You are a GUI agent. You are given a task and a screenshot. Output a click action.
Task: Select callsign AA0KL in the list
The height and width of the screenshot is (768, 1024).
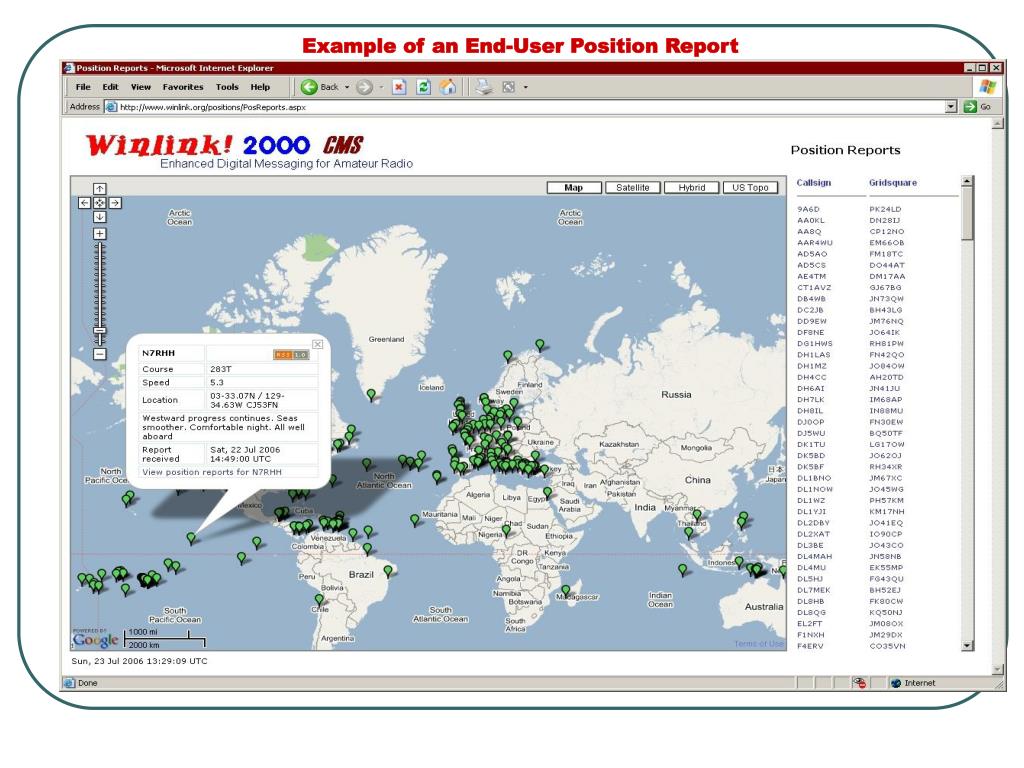[810, 220]
